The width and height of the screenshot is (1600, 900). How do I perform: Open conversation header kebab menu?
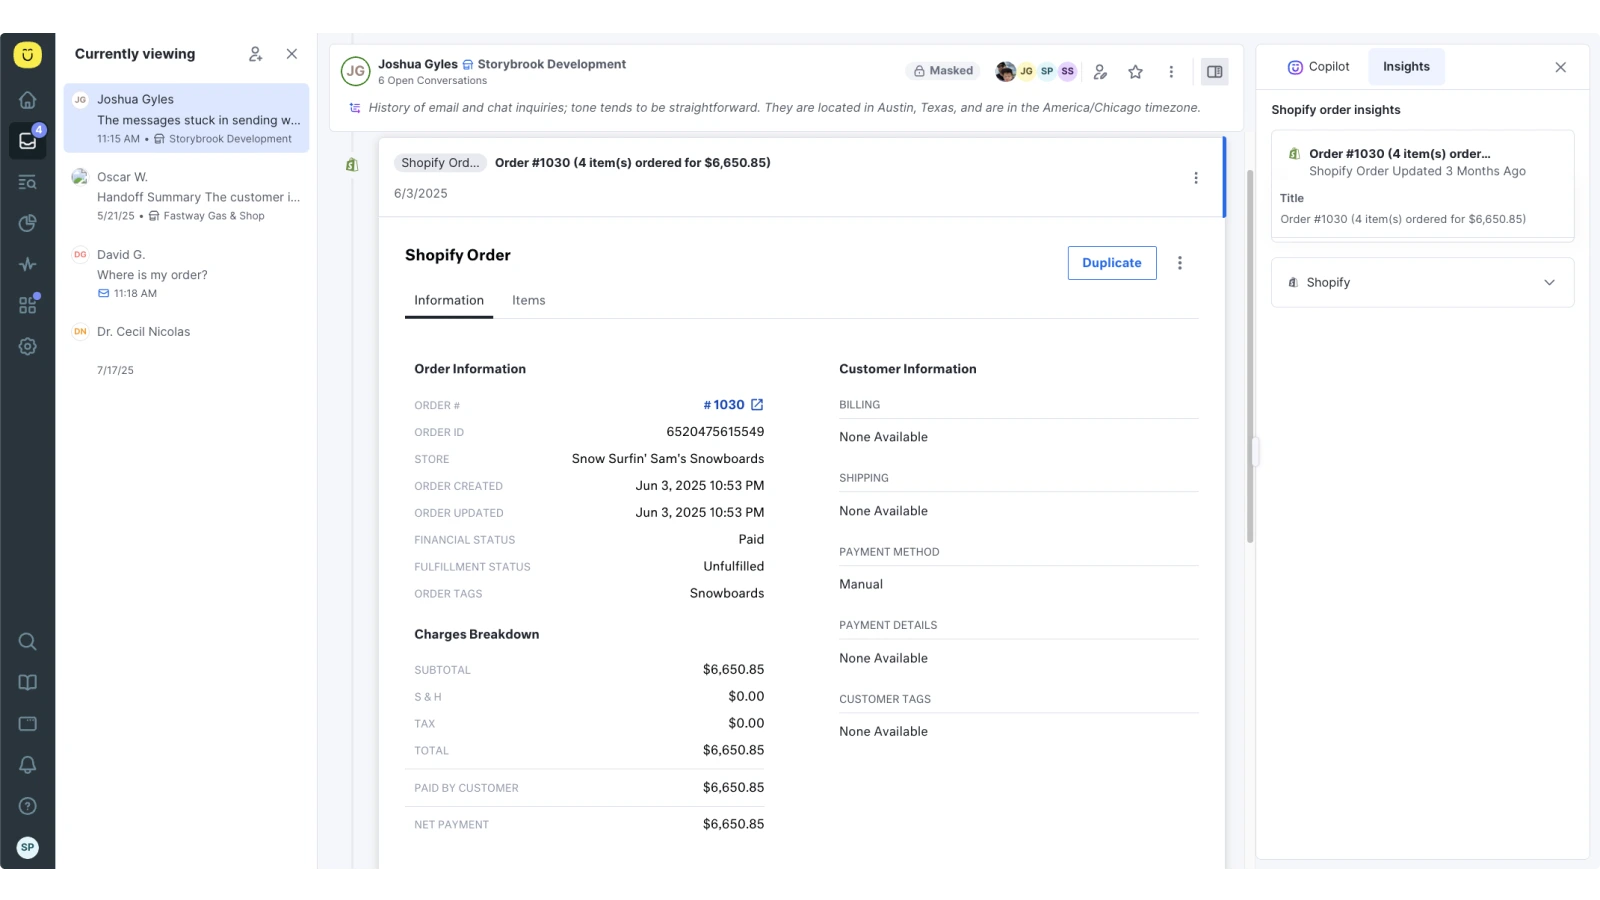(x=1171, y=72)
